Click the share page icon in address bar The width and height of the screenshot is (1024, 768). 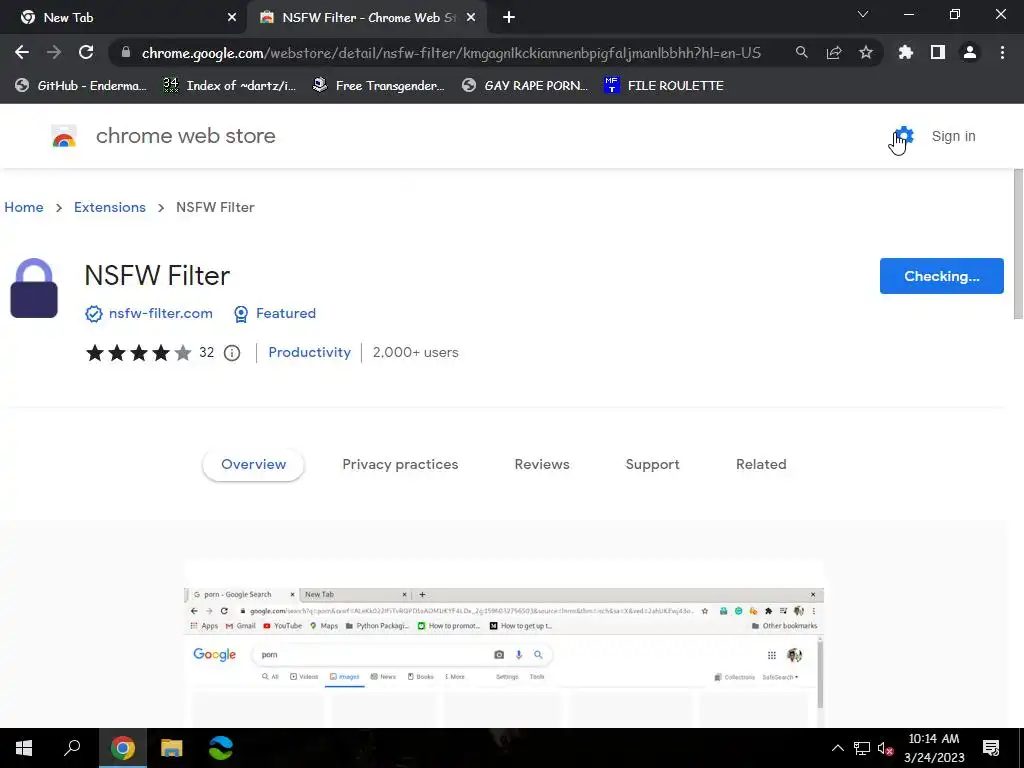coord(833,52)
